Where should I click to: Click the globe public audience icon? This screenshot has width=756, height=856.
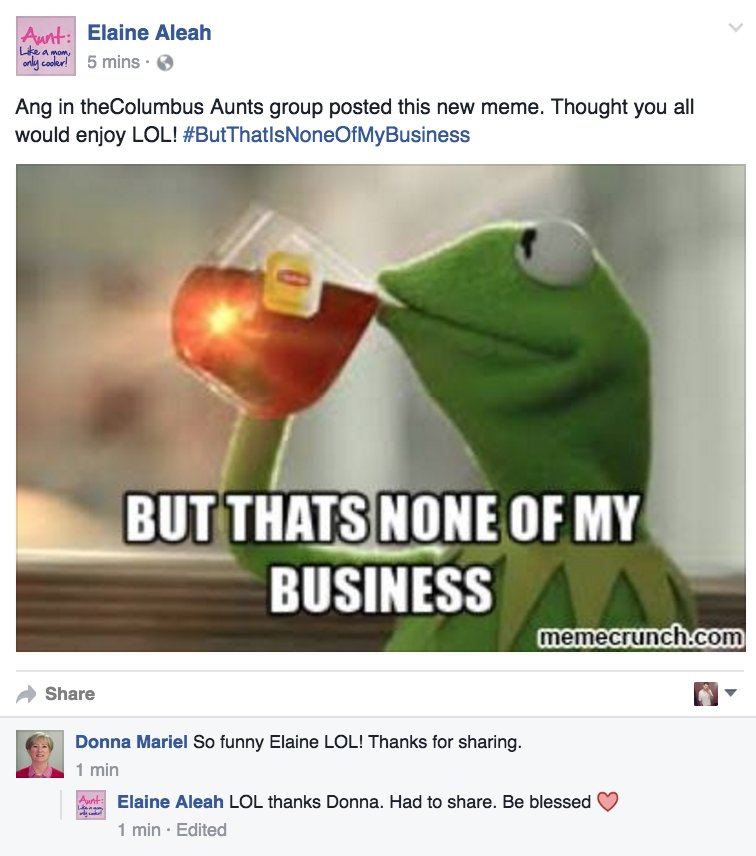tap(165, 63)
